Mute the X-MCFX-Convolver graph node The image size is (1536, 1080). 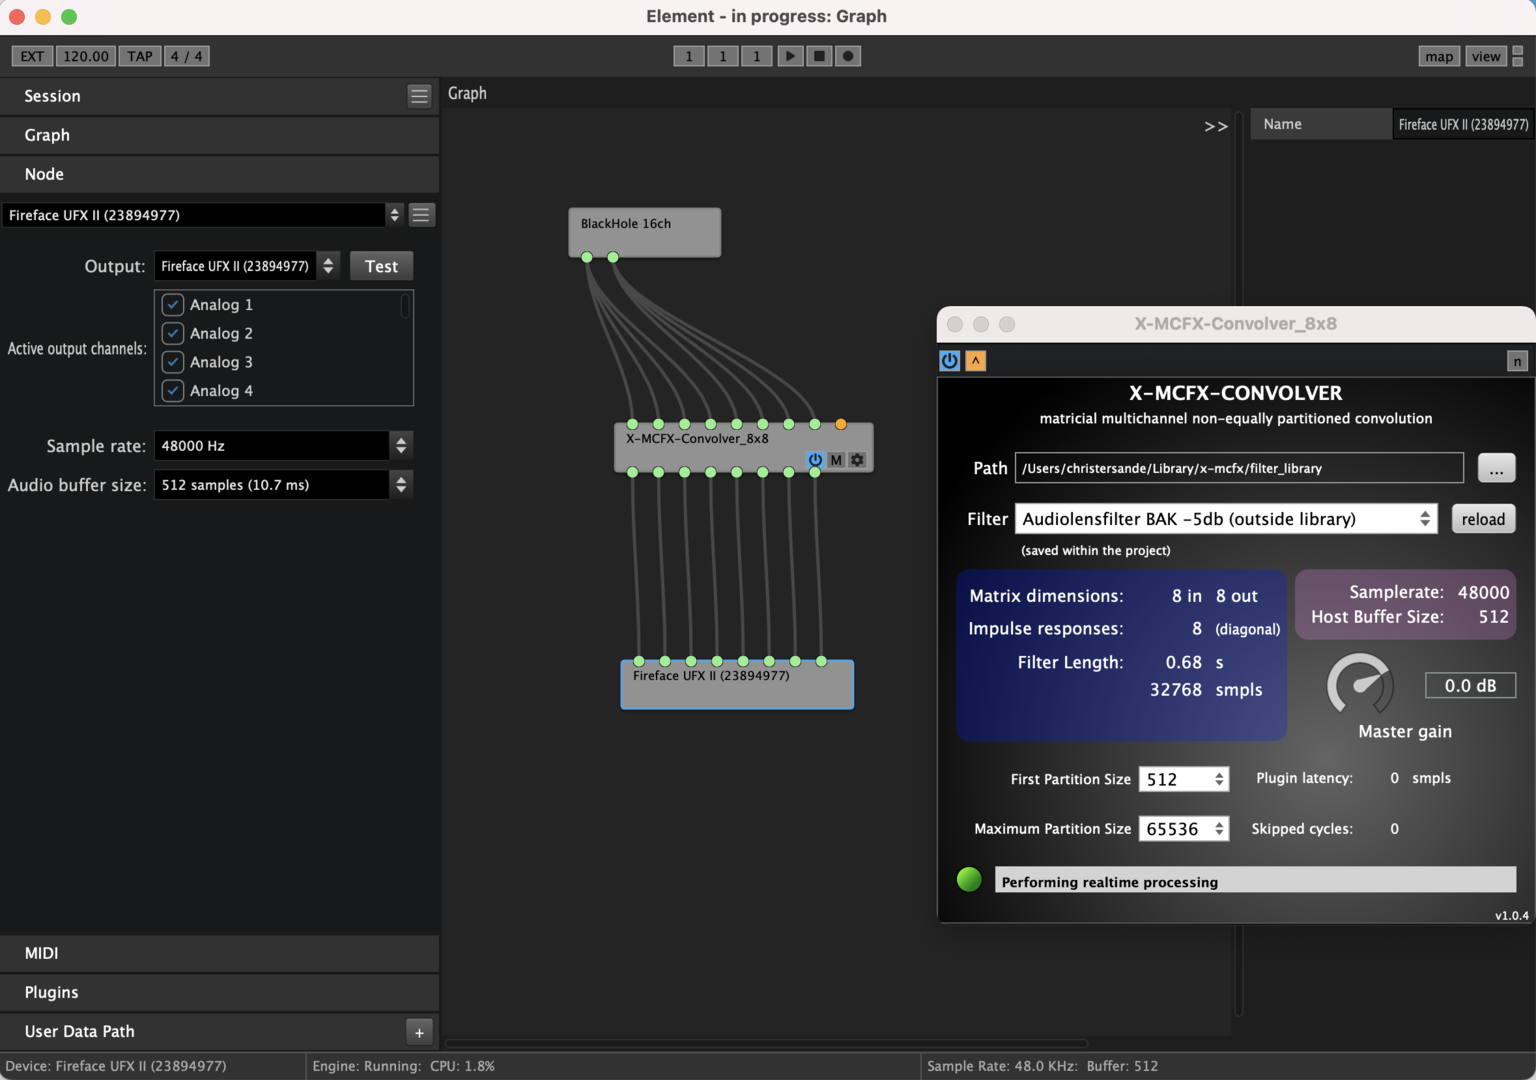coord(836,460)
